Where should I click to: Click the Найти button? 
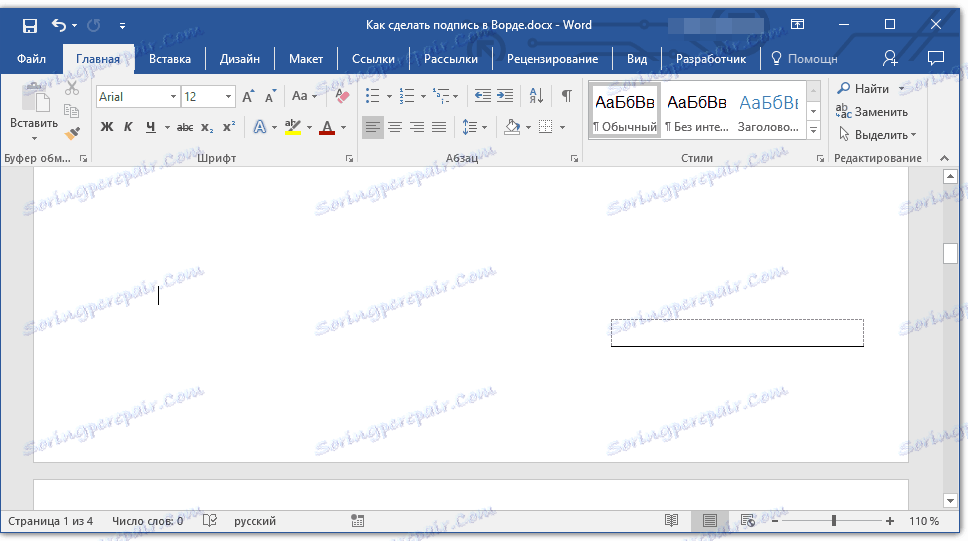point(863,88)
